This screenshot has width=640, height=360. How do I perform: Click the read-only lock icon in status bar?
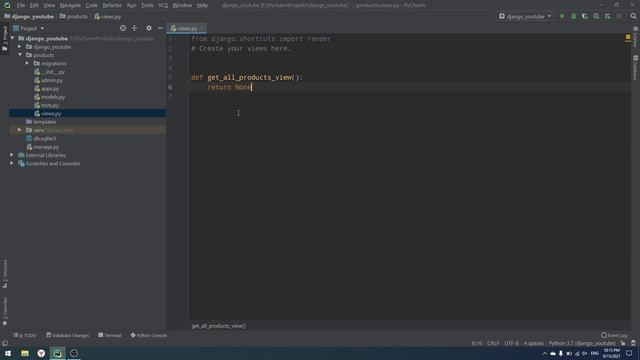tap(622, 343)
